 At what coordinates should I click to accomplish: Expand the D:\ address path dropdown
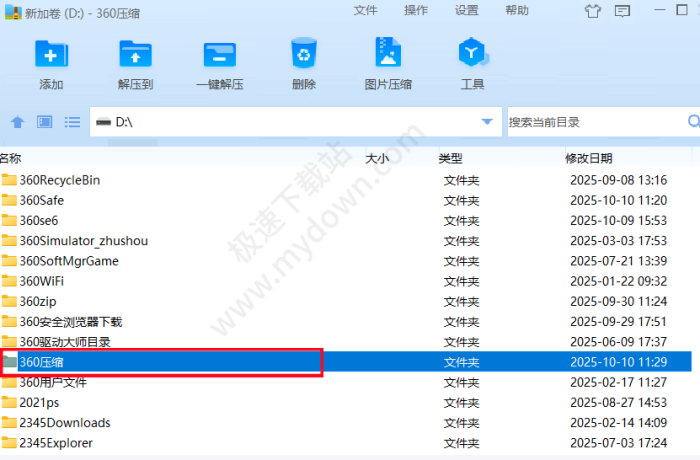coord(487,122)
